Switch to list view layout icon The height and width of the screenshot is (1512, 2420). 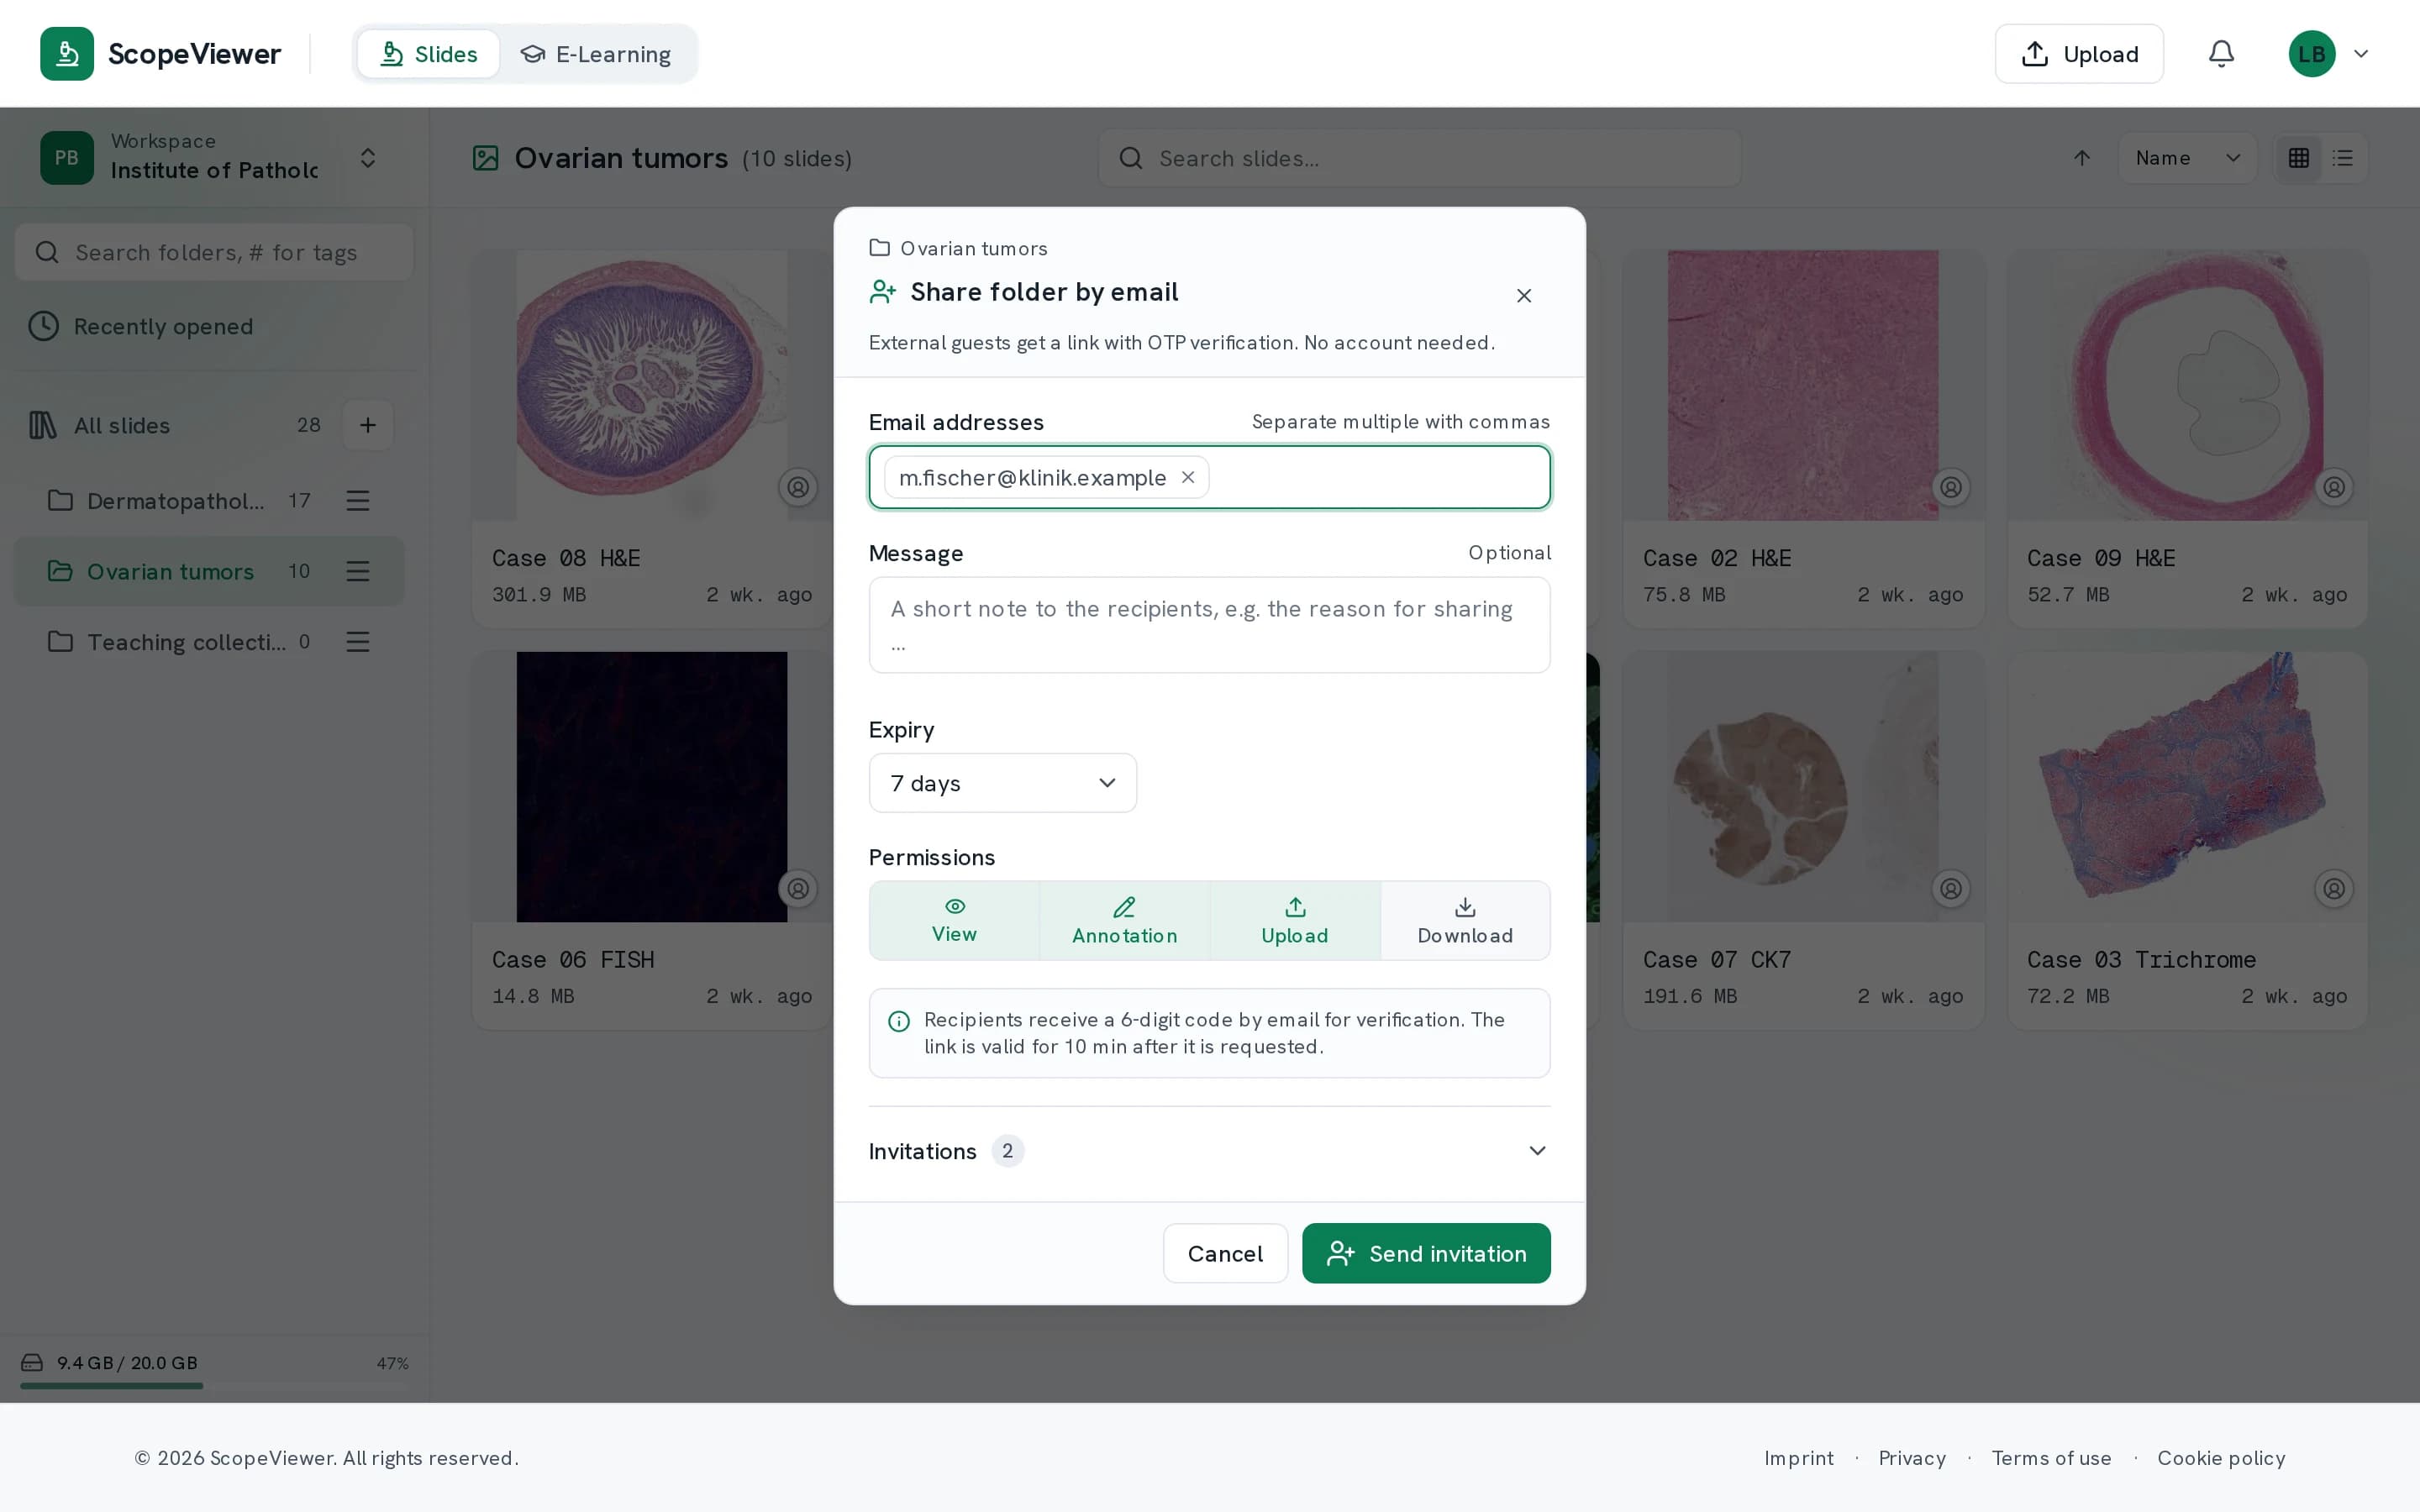click(x=2342, y=158)
